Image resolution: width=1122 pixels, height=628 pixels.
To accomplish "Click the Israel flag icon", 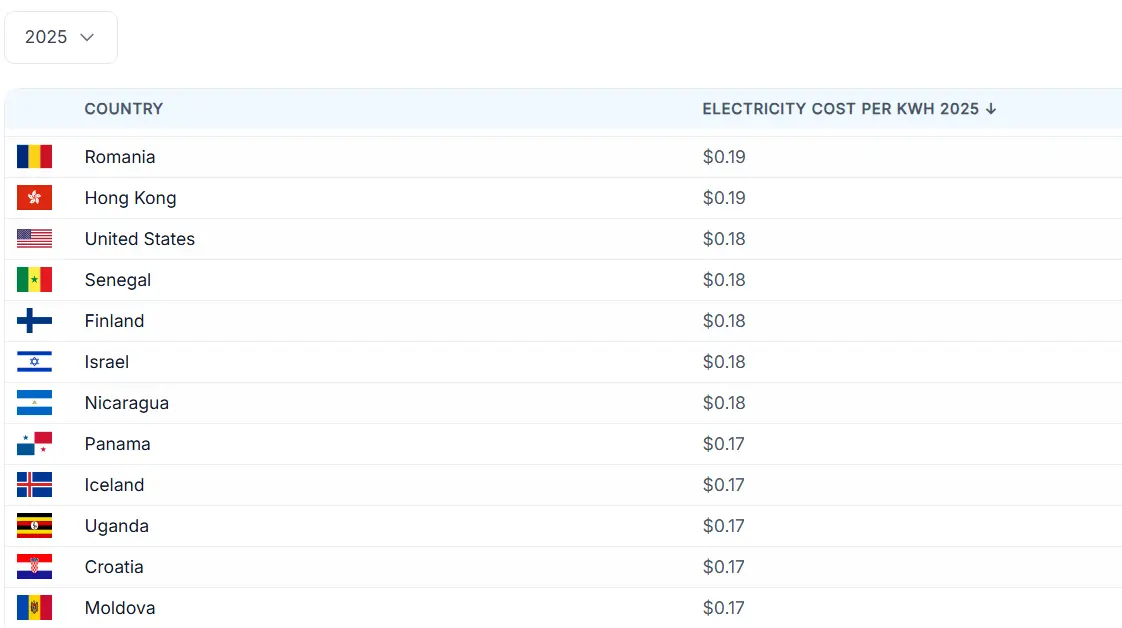I will pos(34,362).
